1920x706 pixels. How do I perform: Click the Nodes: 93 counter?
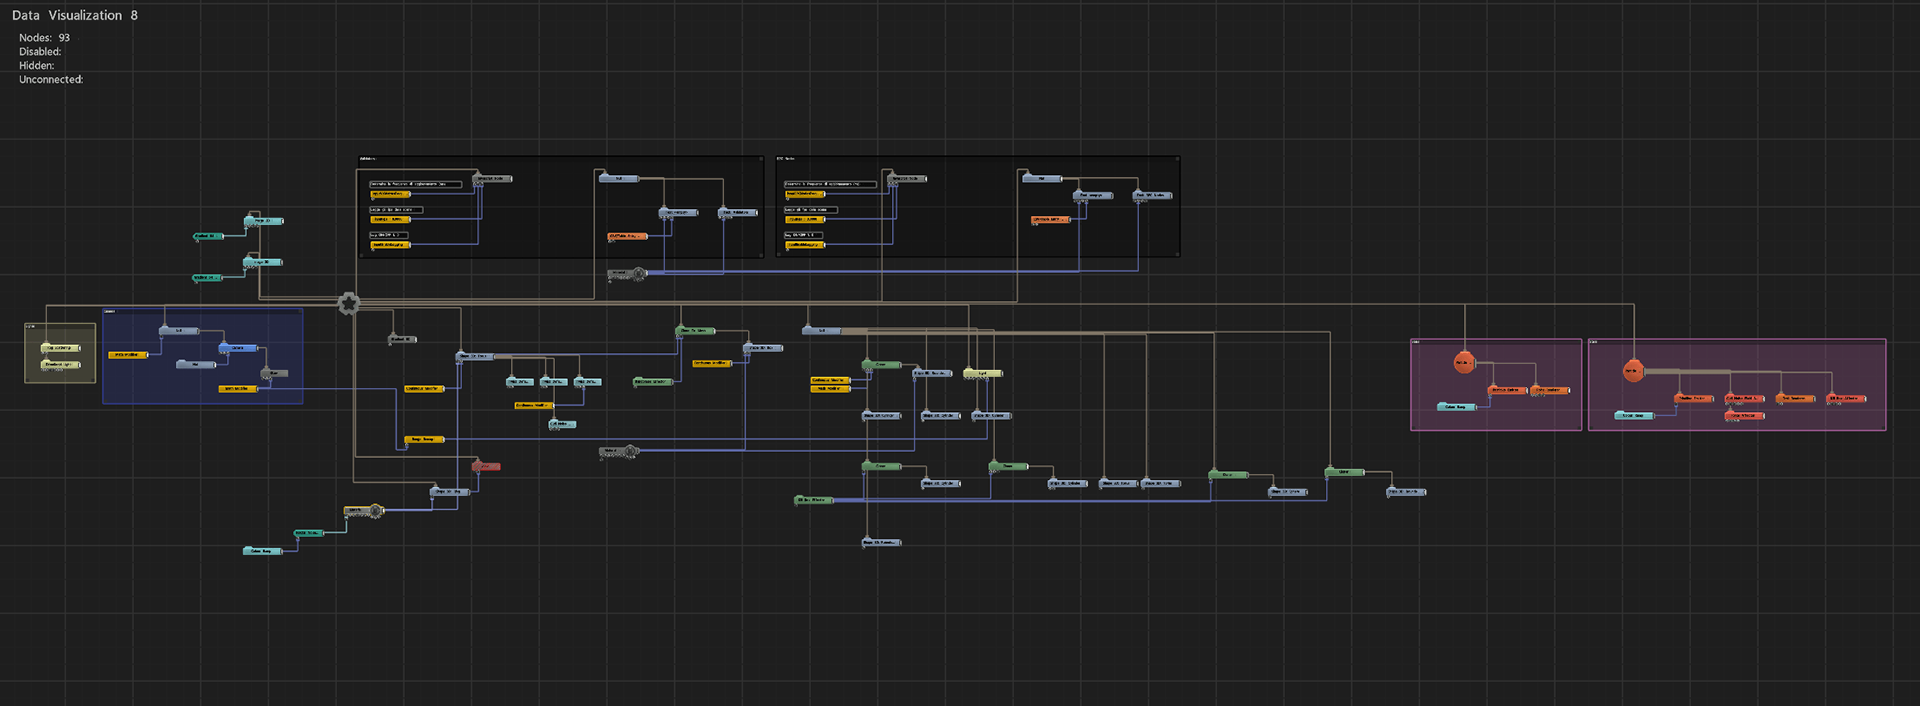(x=44, y=38)
